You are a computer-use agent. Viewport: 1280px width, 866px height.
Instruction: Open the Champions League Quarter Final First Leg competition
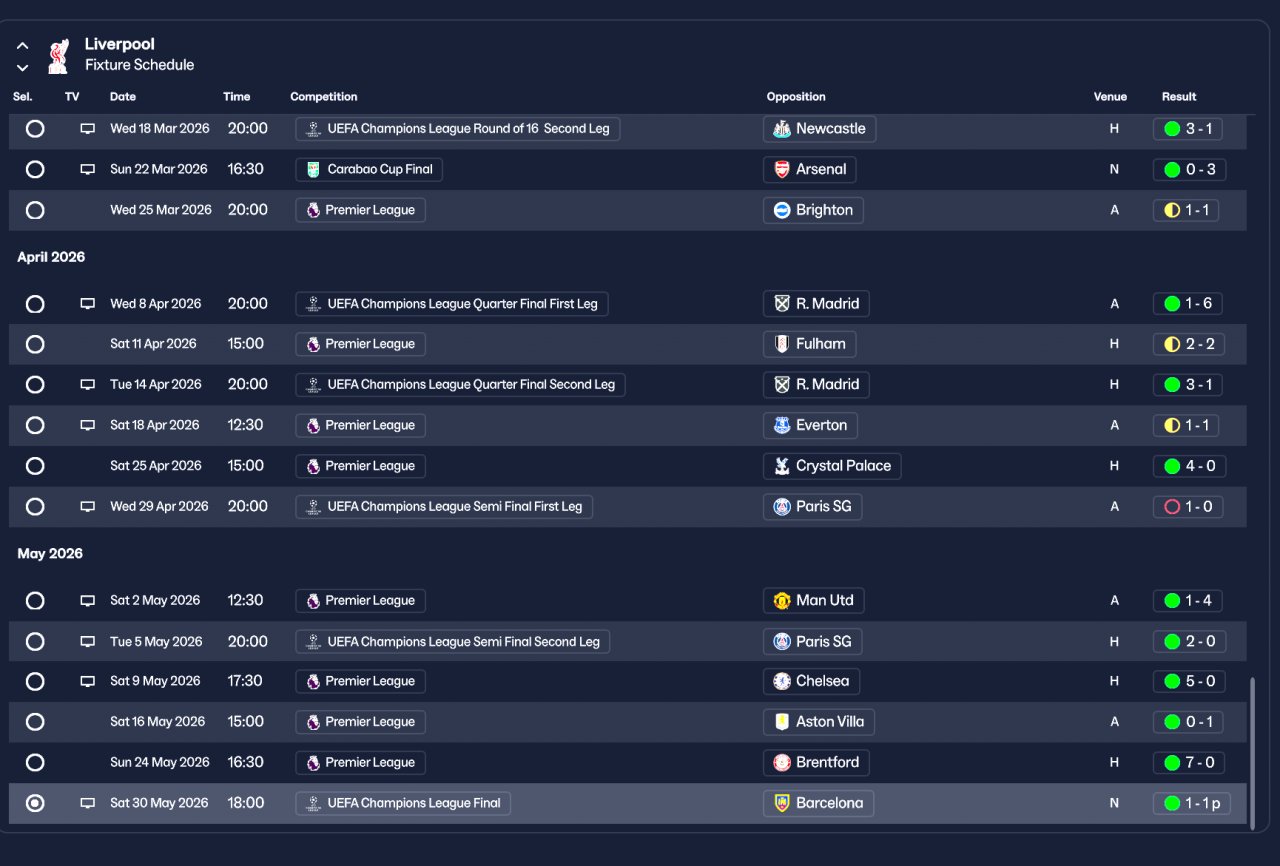click(452, 304)
